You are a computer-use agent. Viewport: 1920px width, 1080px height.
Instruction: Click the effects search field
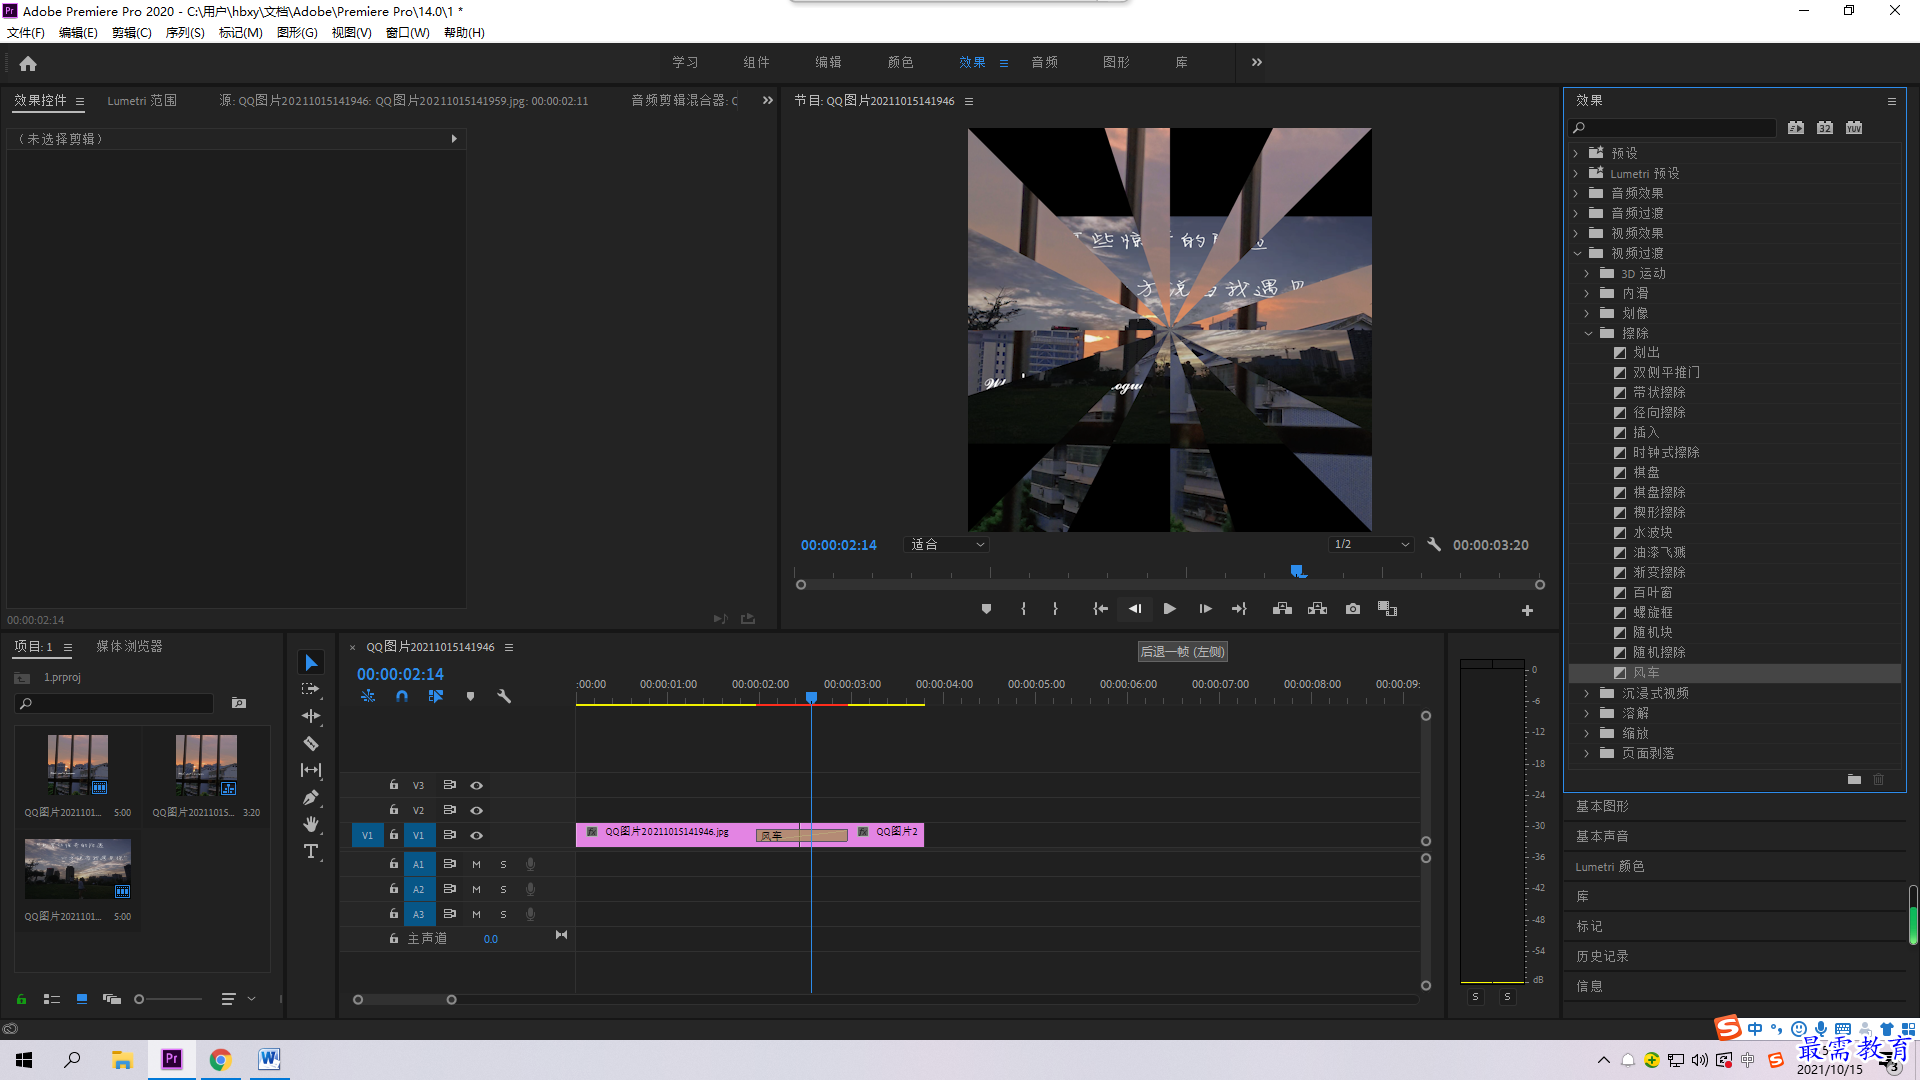point(1673,128)
